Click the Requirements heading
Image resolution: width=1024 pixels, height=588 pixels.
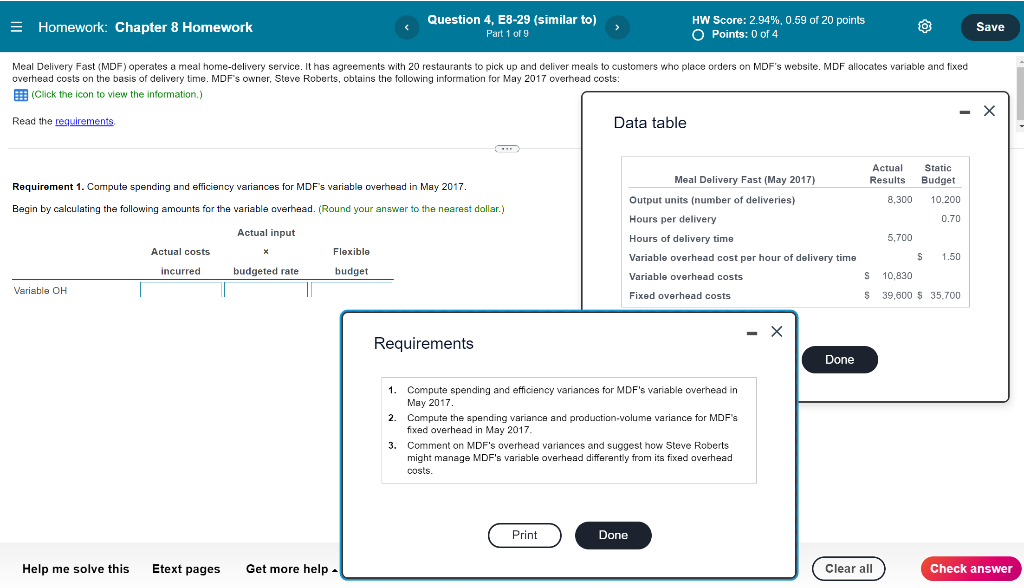coord(423,344)
